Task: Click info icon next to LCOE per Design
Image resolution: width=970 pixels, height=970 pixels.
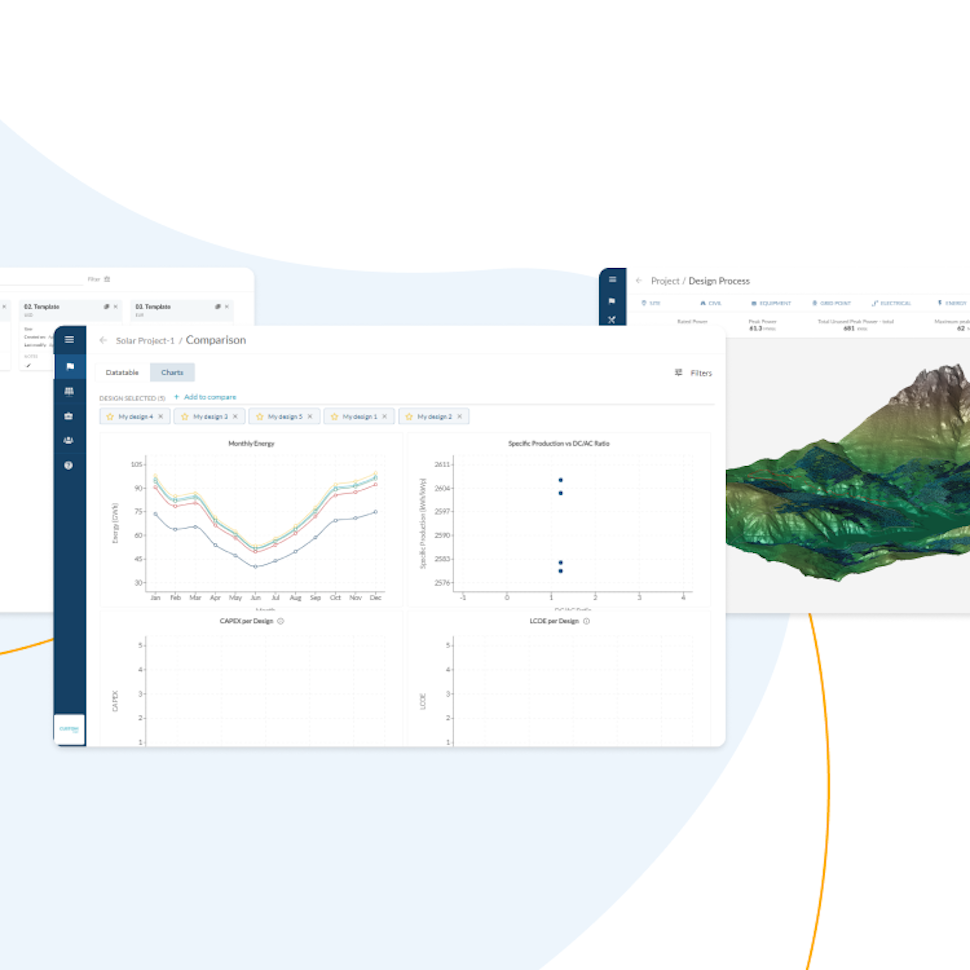Action: coord(586,621)
